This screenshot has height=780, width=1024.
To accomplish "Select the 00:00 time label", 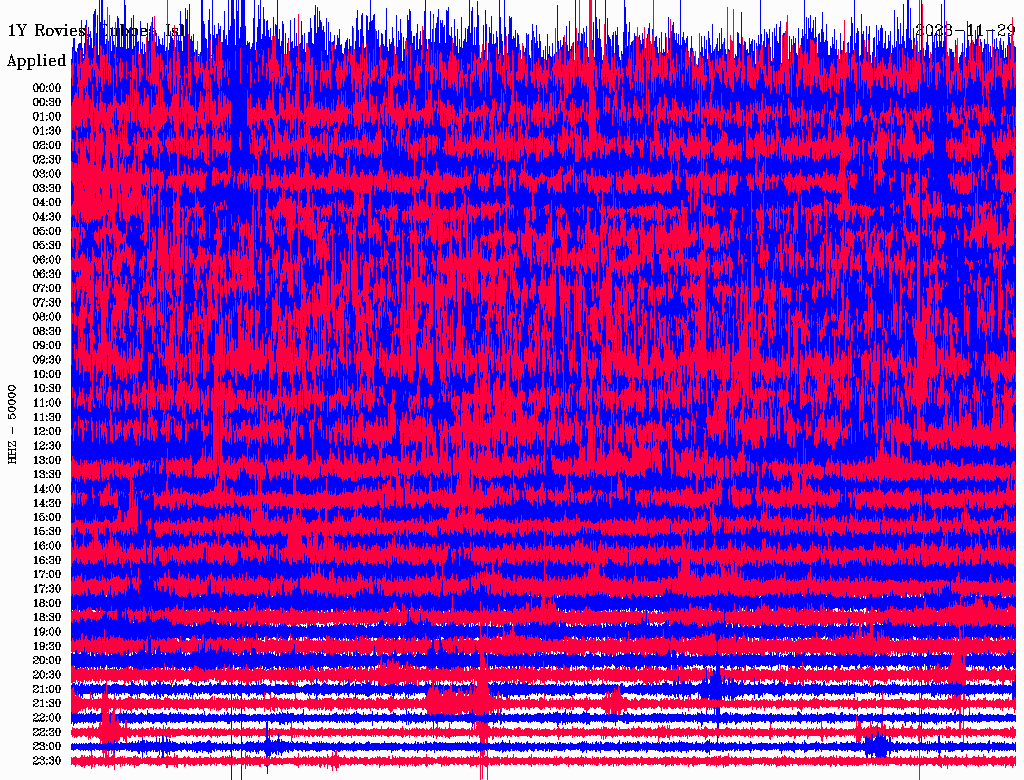I will point(47,88).
